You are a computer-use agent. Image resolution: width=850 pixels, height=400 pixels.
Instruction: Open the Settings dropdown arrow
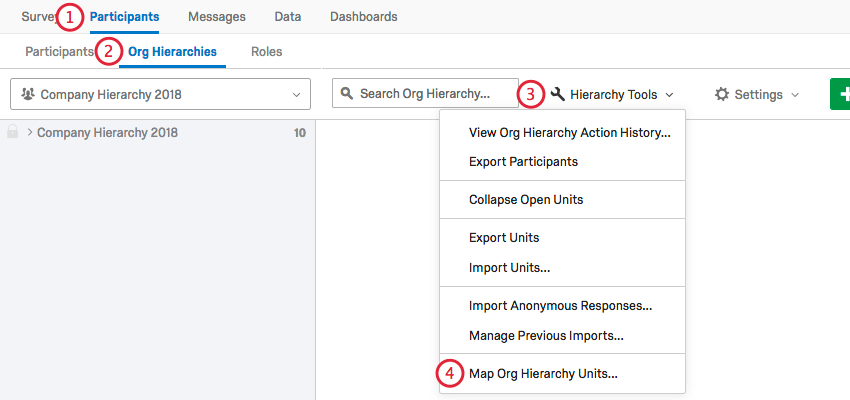[795, 95]
